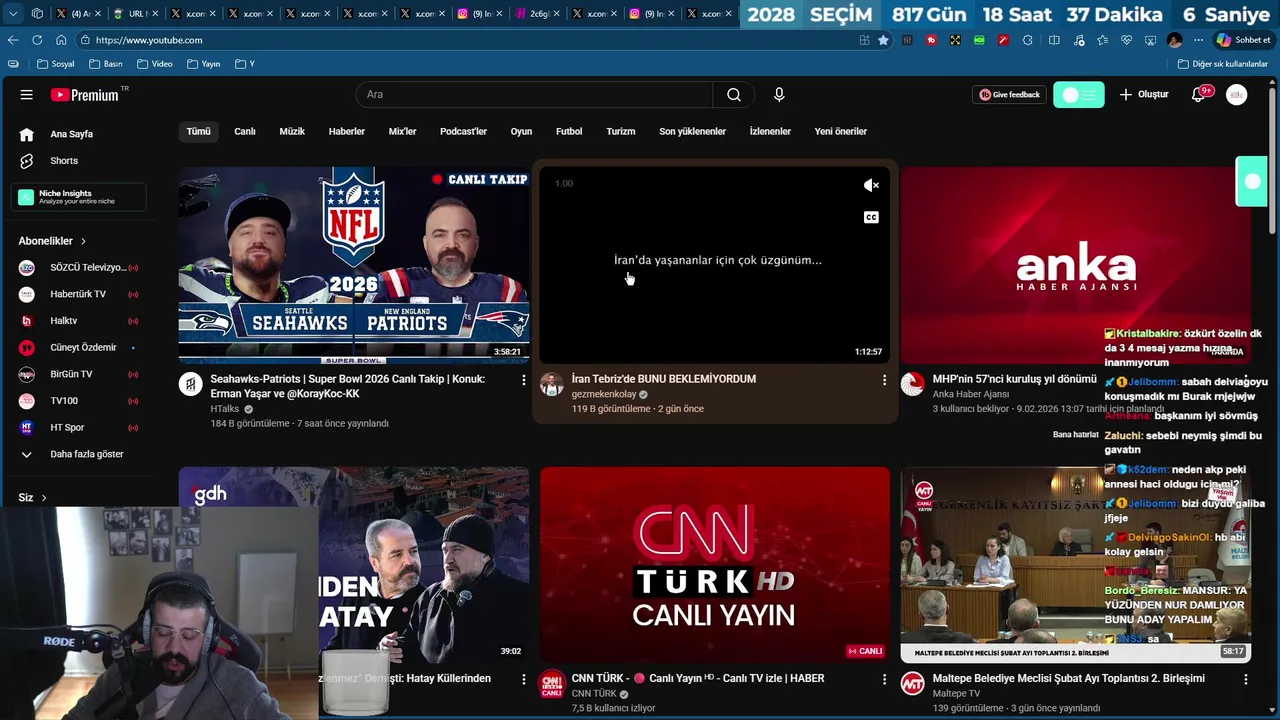The height and width of the screenshot is (720, 1280).
Task: Open Anka Haber Ajansı channel avatar
Action: click(x=913, y=384)
